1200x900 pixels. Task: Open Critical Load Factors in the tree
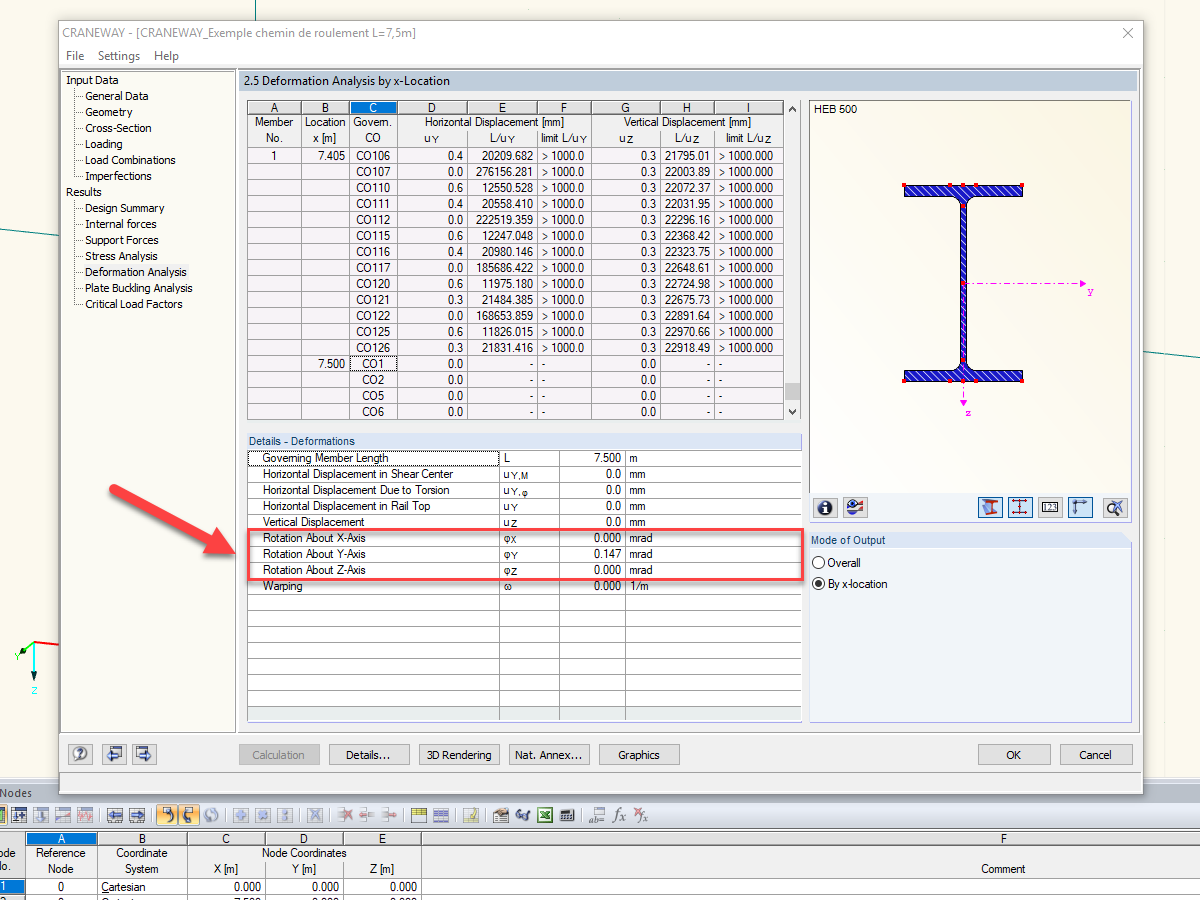[133, 304]
